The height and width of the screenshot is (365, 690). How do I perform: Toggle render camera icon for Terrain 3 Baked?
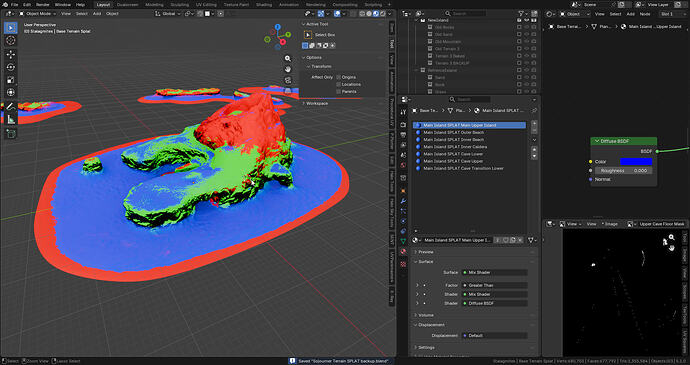[534, 56]
